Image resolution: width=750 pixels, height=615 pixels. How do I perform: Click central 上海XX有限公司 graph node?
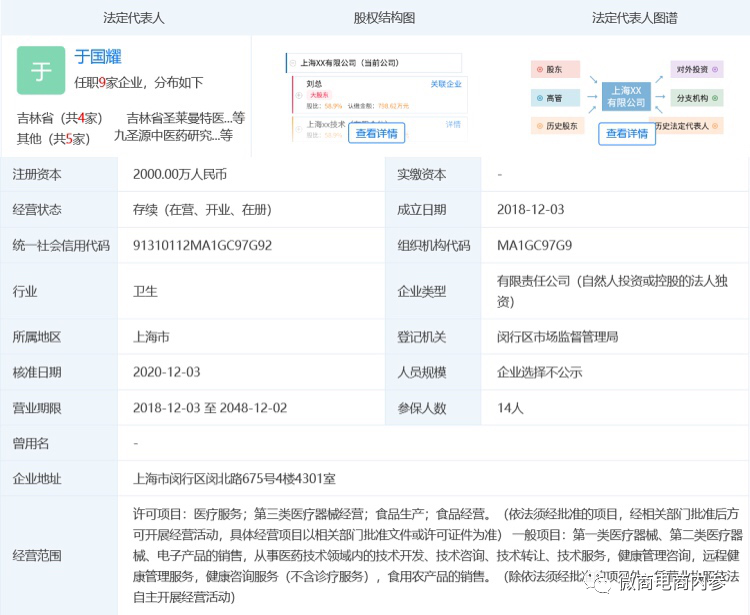626,97
